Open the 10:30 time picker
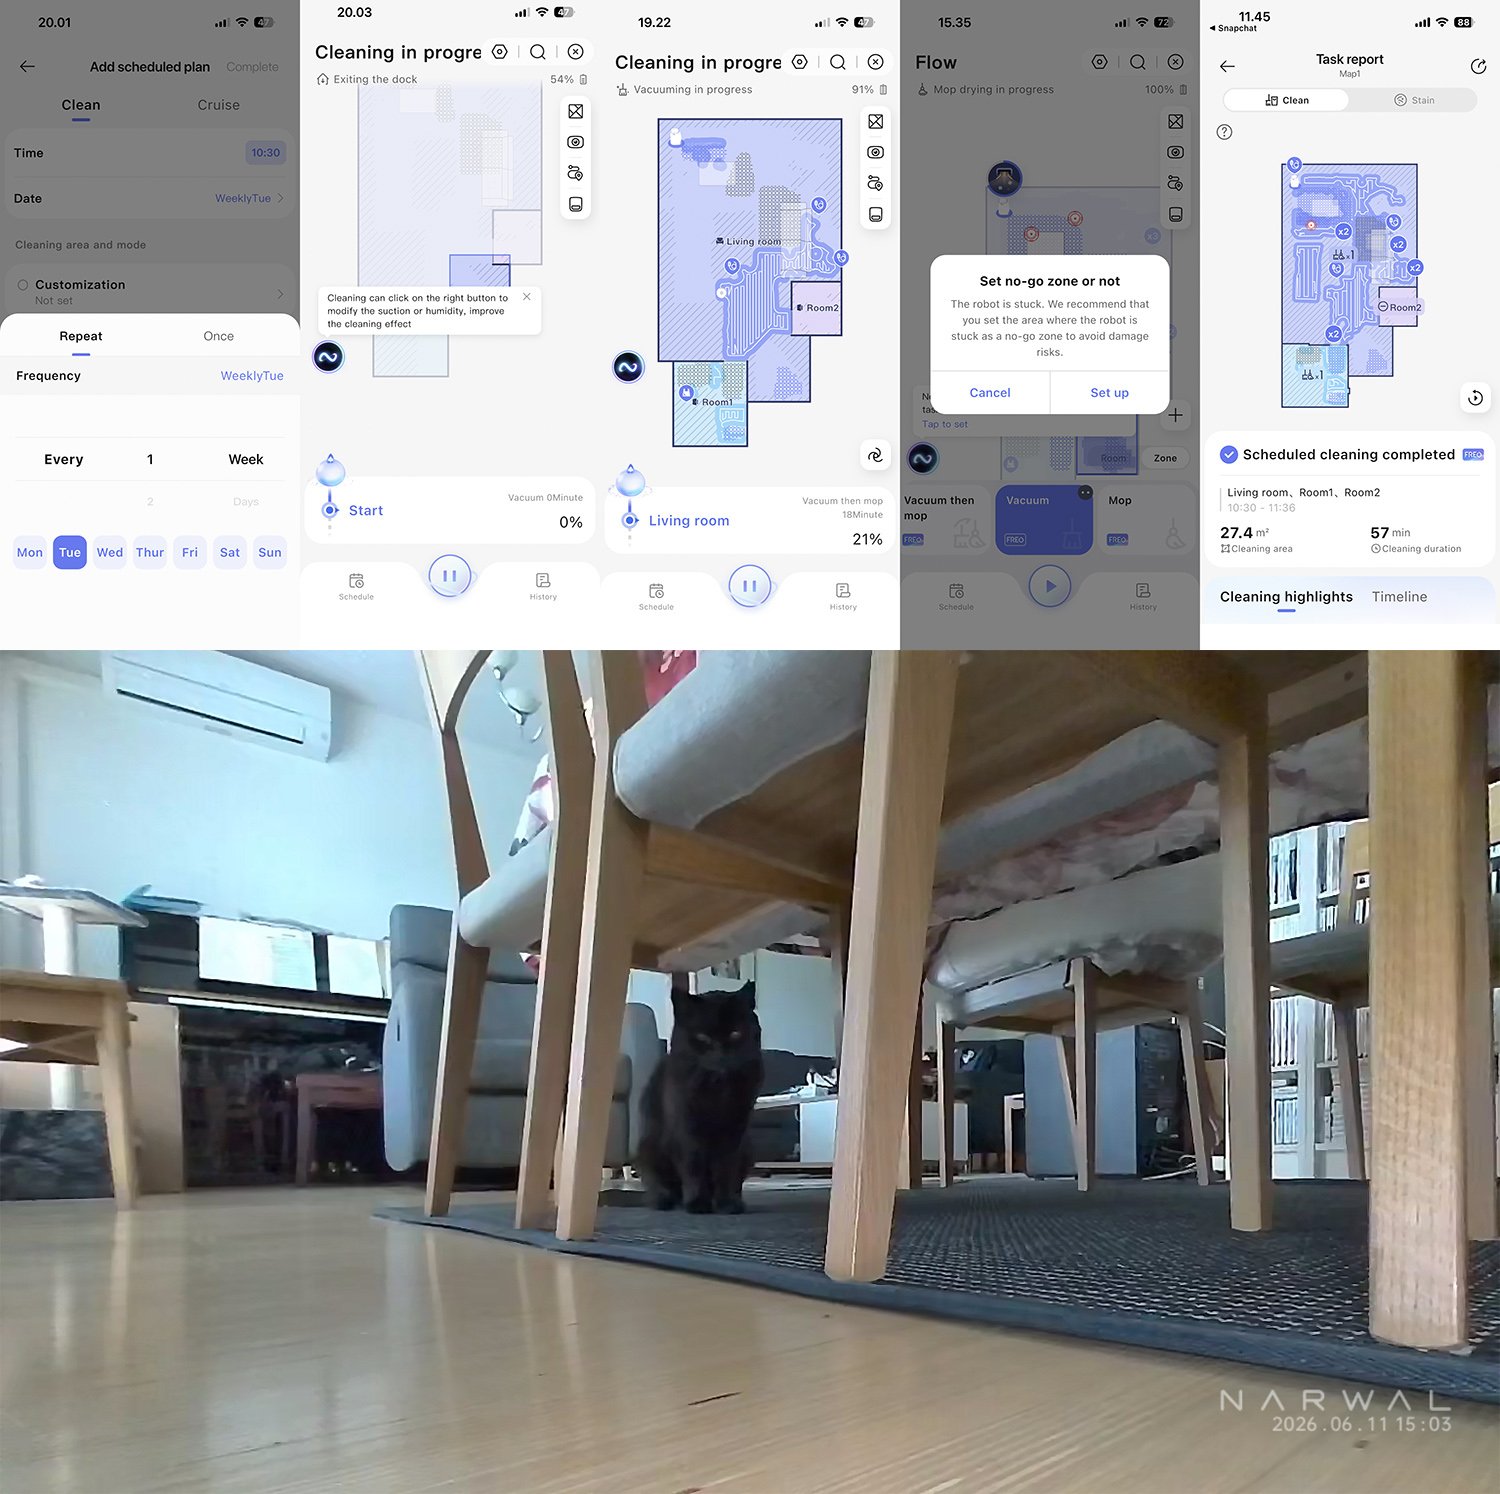The height and width of the screenshot is (1494, 1500). [x=266, y=153]
